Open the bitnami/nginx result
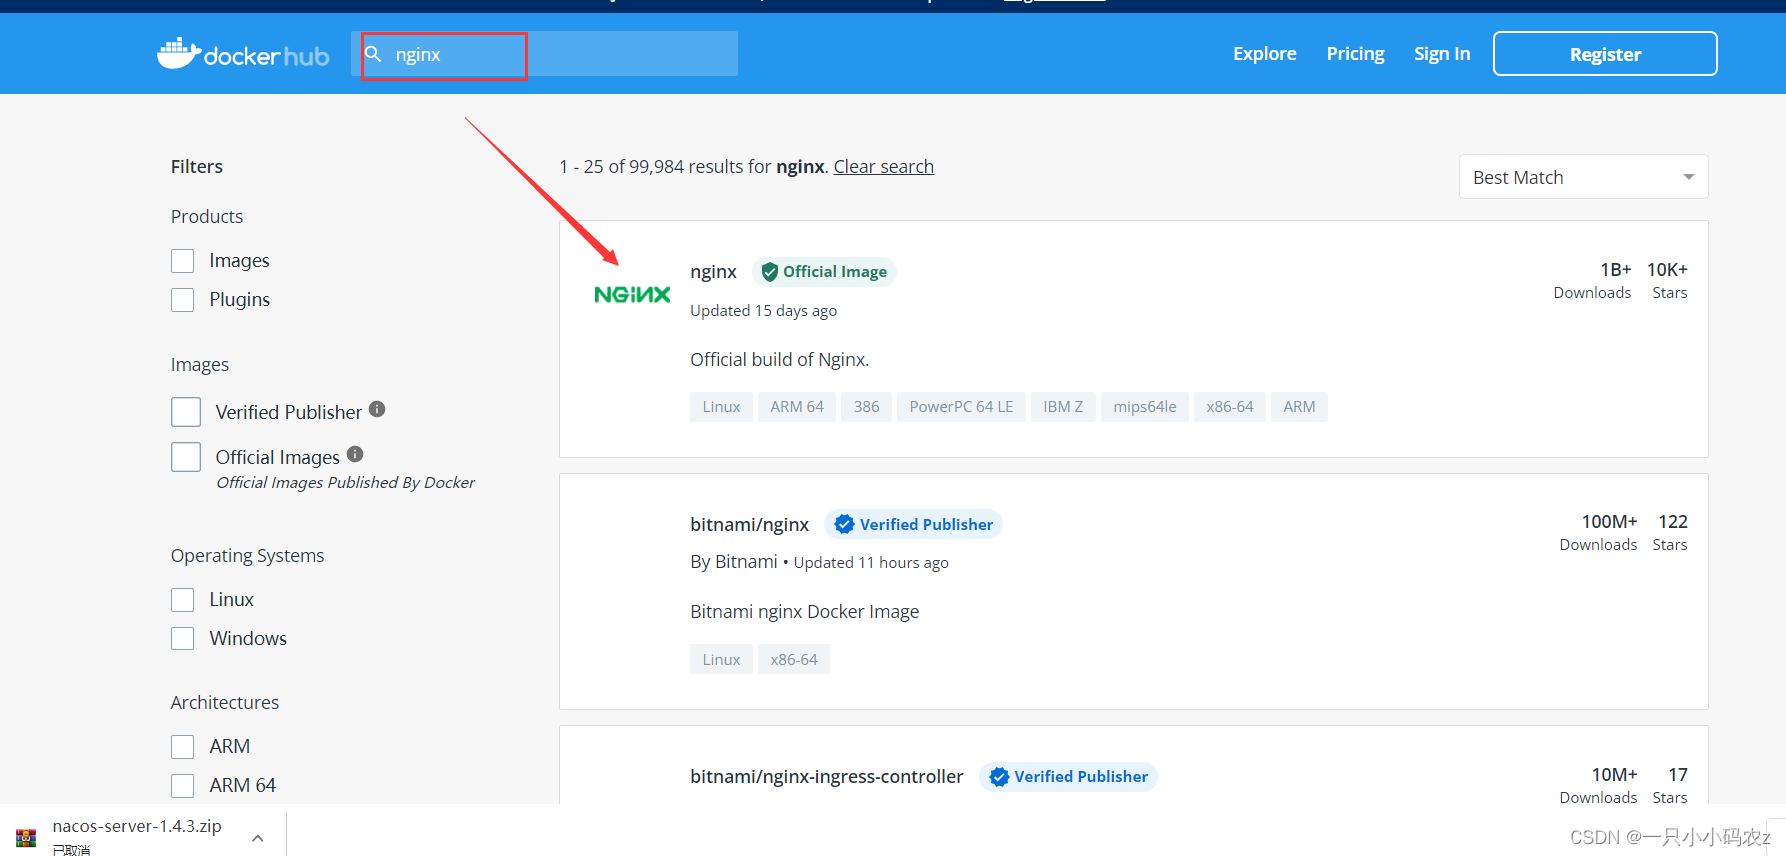 pos(750,525)
